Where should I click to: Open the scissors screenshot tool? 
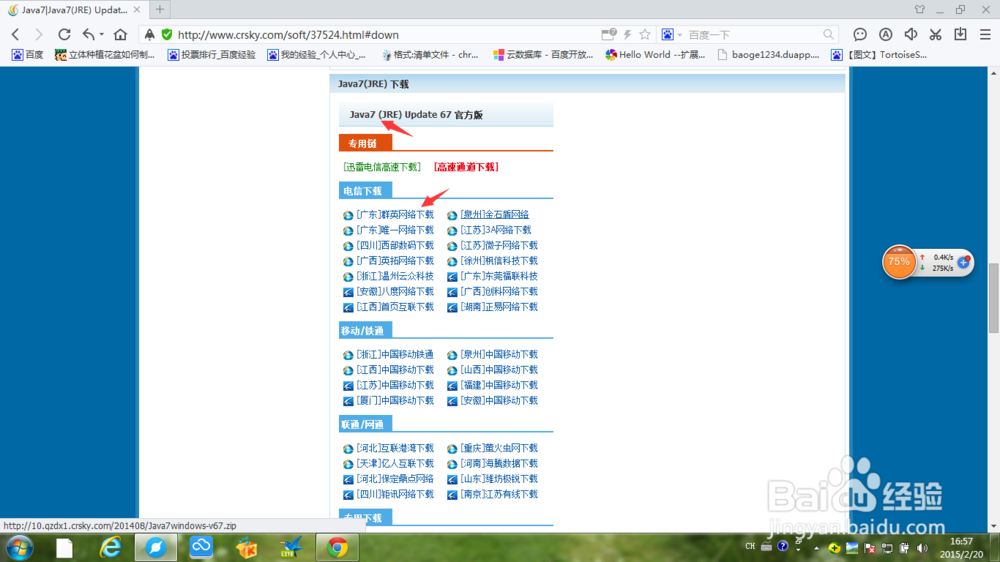(936, 34)
